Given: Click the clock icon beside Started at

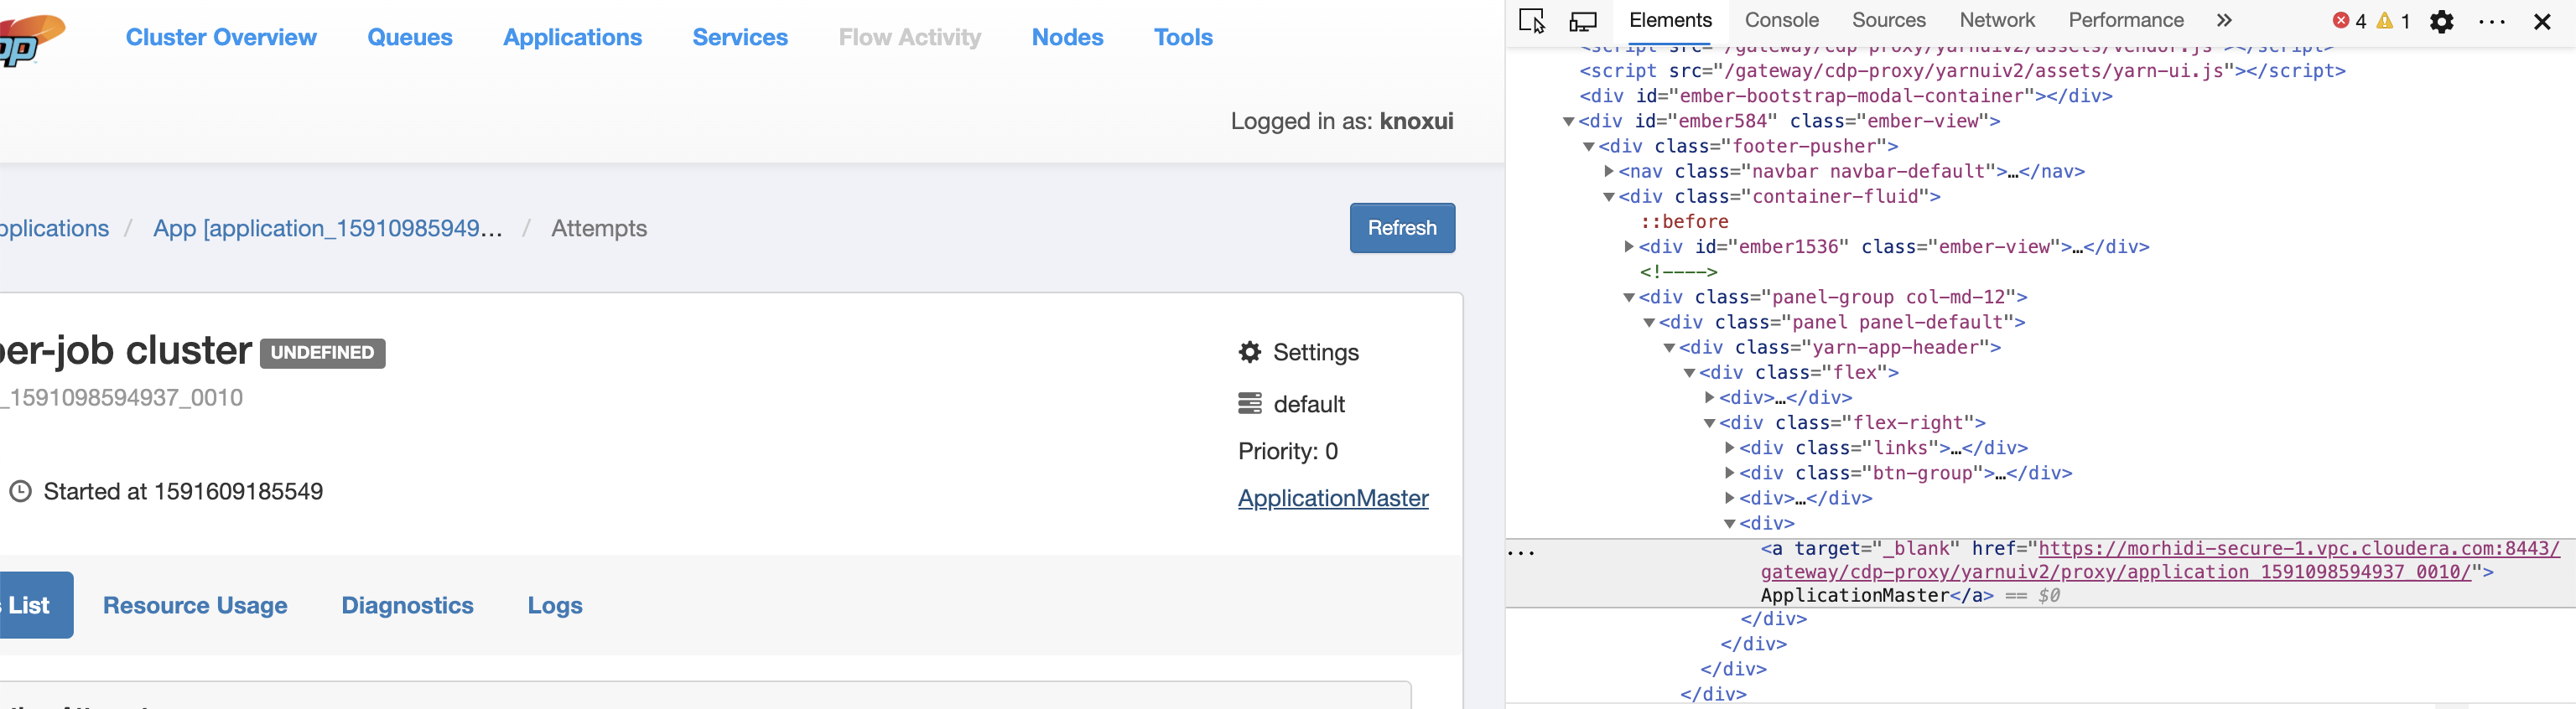Looking at the screenshot, I should coord(21,491).
